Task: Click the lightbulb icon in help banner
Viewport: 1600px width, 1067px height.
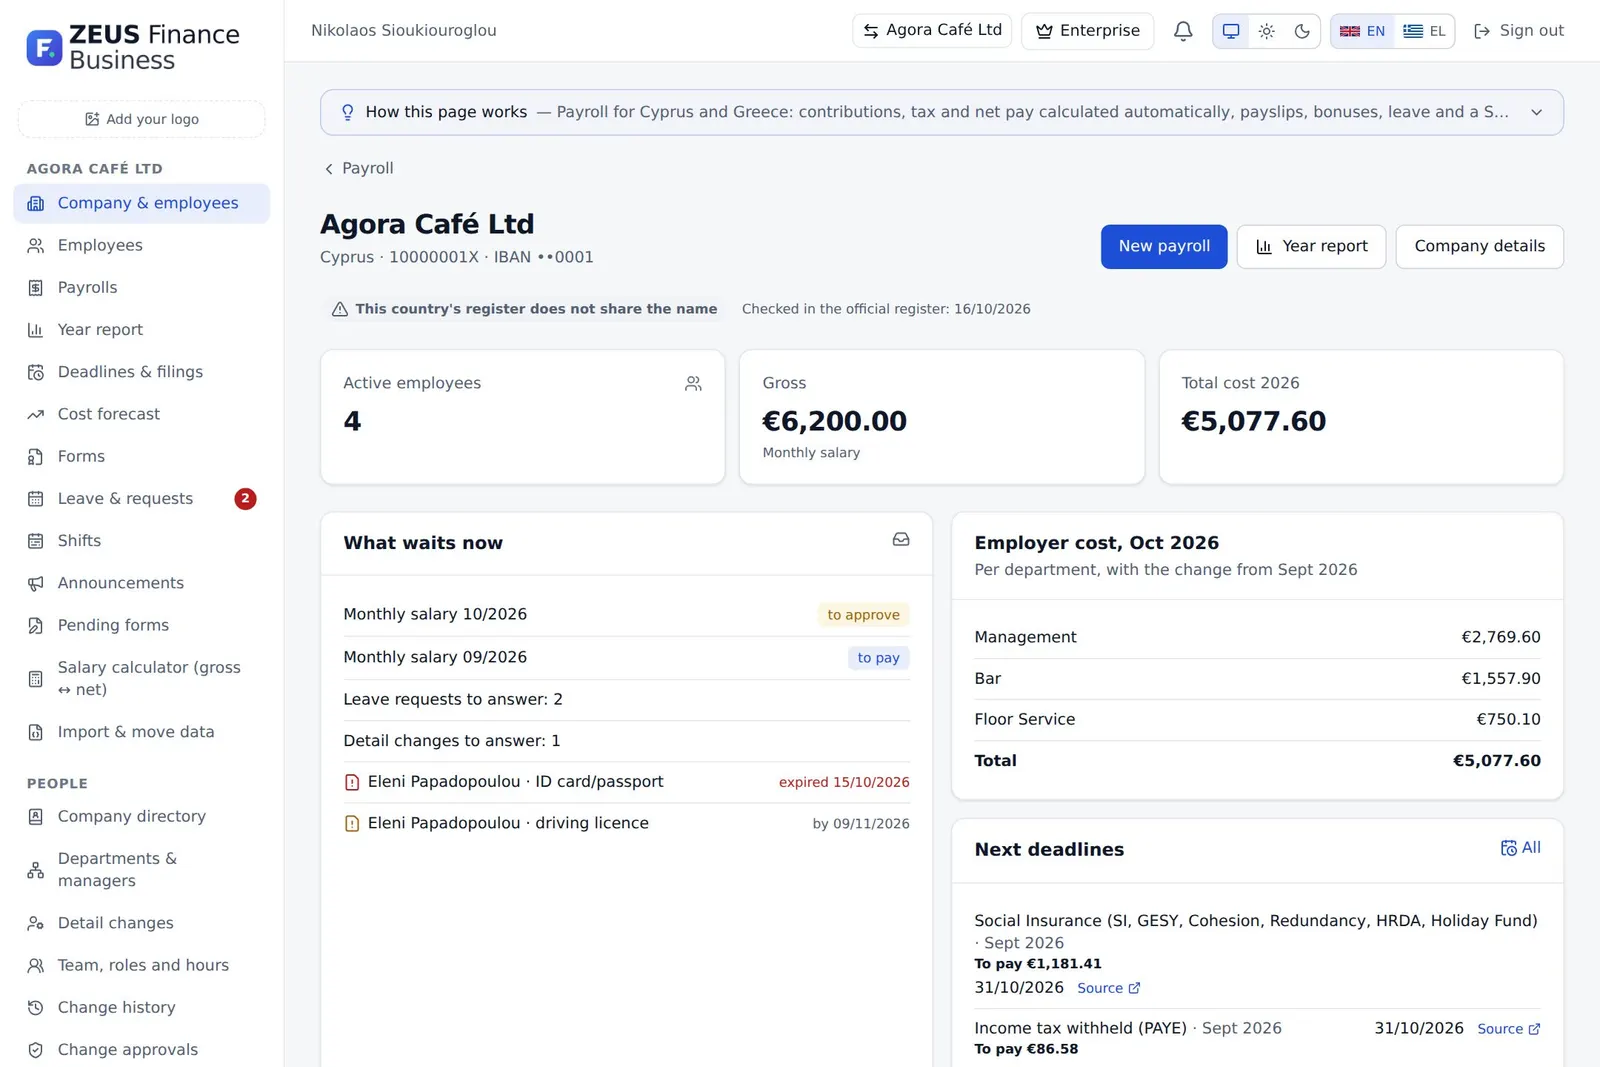Action: (x=347, y=112)
